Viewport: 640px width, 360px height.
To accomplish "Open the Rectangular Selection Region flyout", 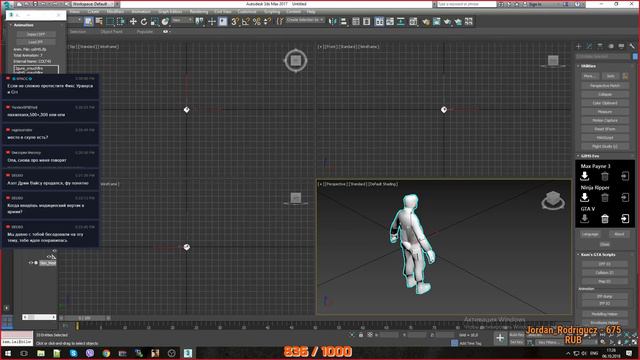I will [110, 21].
